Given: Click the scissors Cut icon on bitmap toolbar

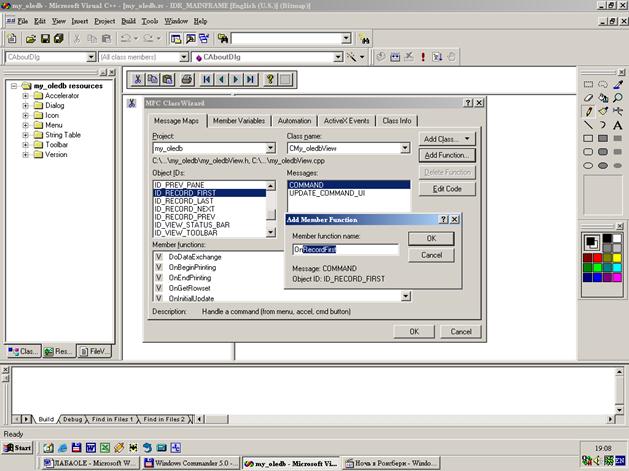Looking at the screenshot, I should pyautogui.click(x=137, y=79).
